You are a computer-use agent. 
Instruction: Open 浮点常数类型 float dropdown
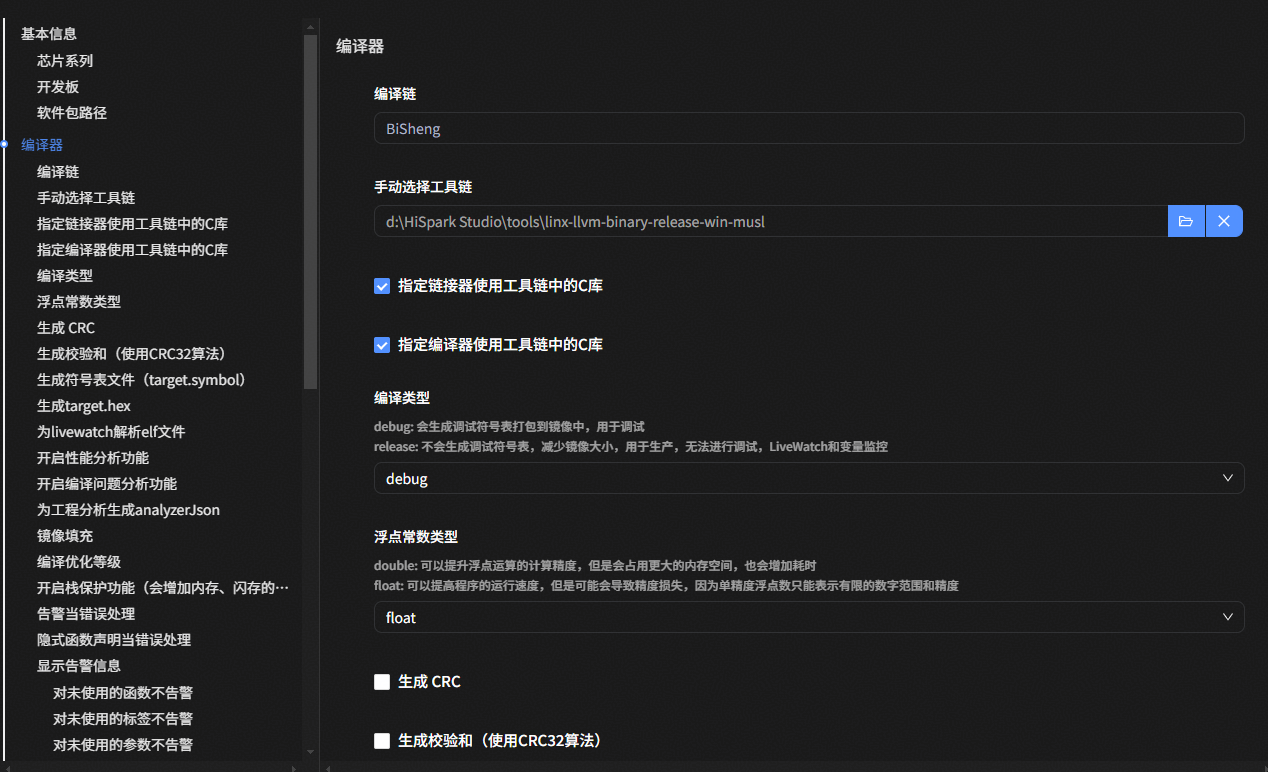pyautogui.click(x=809, y=617)
